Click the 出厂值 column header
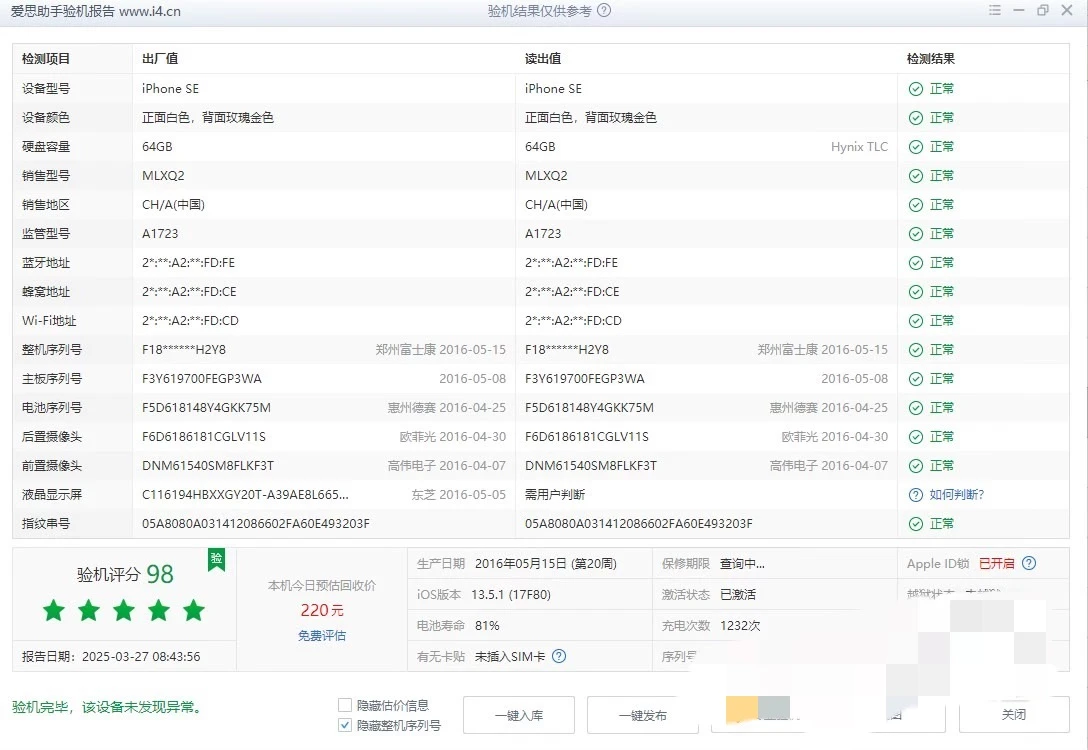1088x750 pixels. [160, 59]
